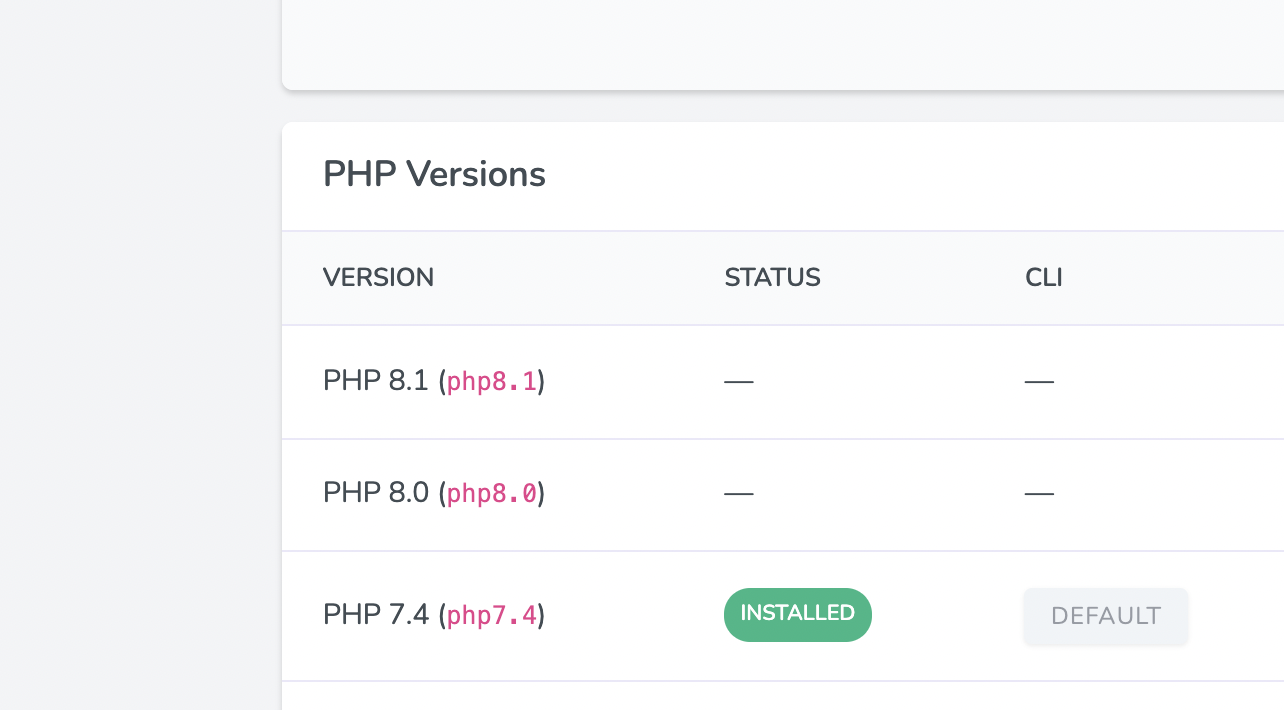Select the PHP Versions heading
Viewport: 1284px width, 710px height.
(x=434, y=175)
